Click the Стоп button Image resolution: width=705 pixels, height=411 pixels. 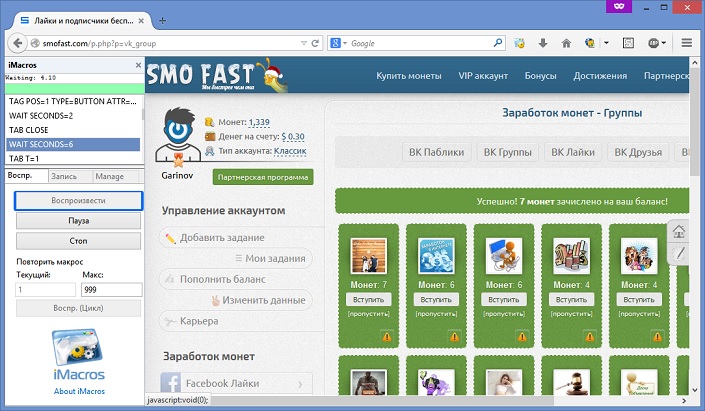coord(78,241)
